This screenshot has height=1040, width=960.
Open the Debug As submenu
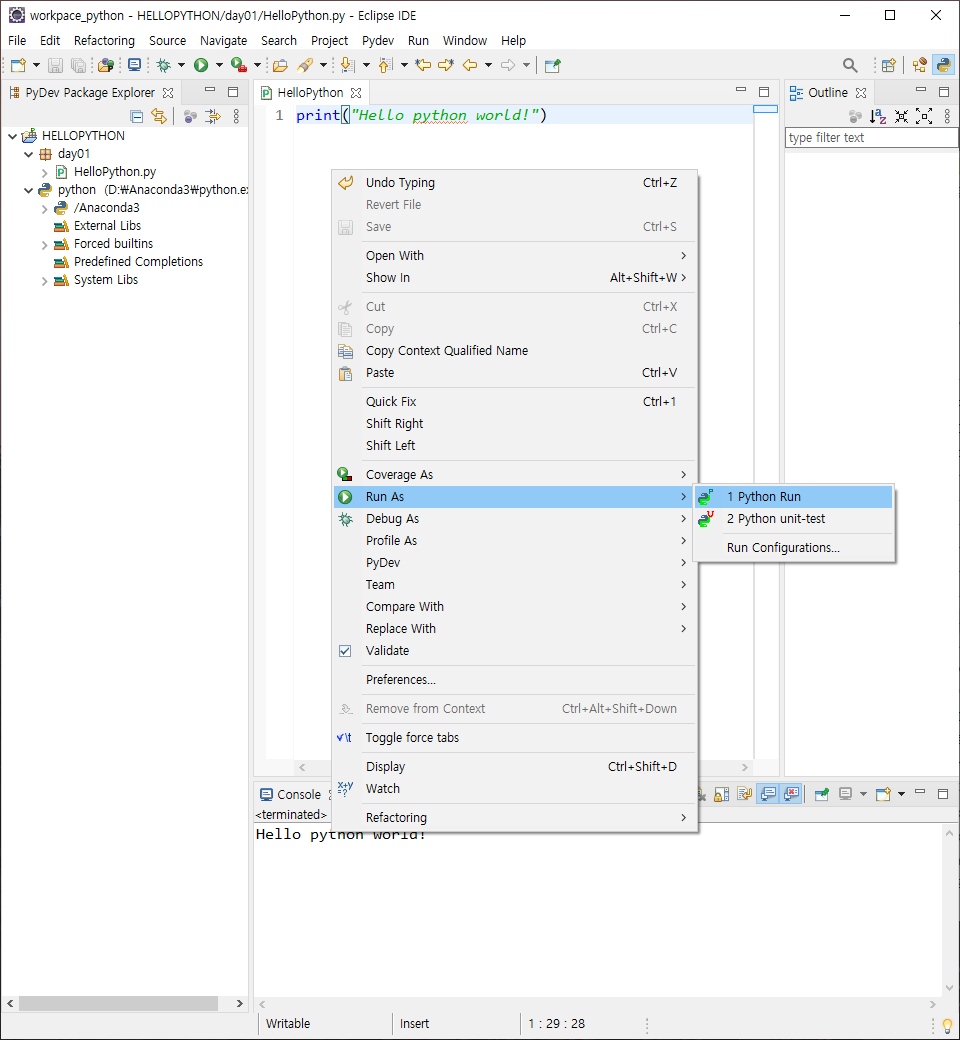coord(514,519)
